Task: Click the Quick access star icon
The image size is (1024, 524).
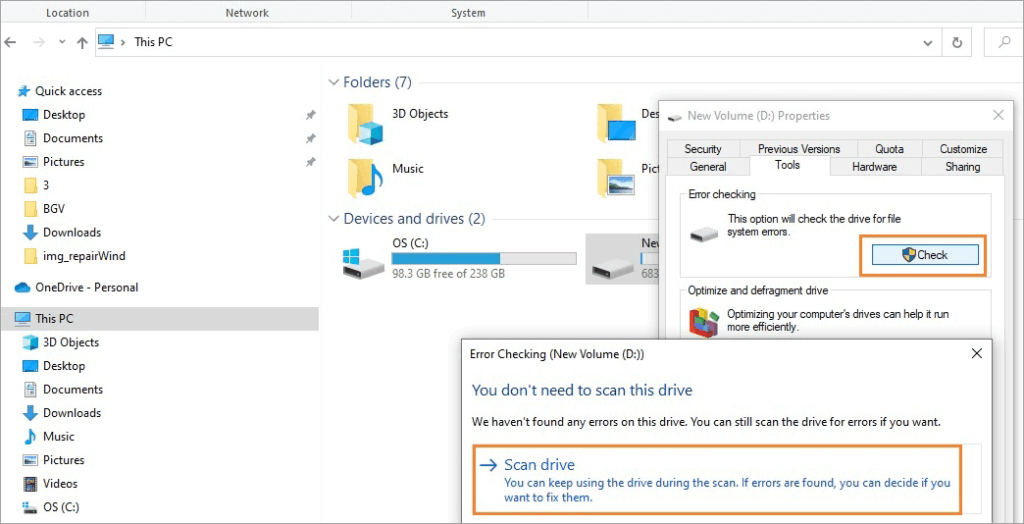Action: click(24, 91)
